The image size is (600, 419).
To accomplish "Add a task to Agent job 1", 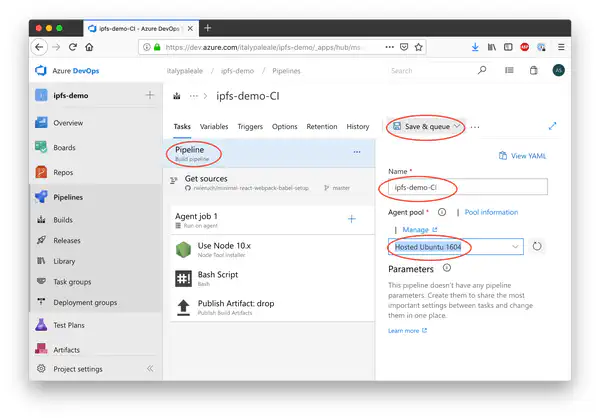I will (351, 219).
